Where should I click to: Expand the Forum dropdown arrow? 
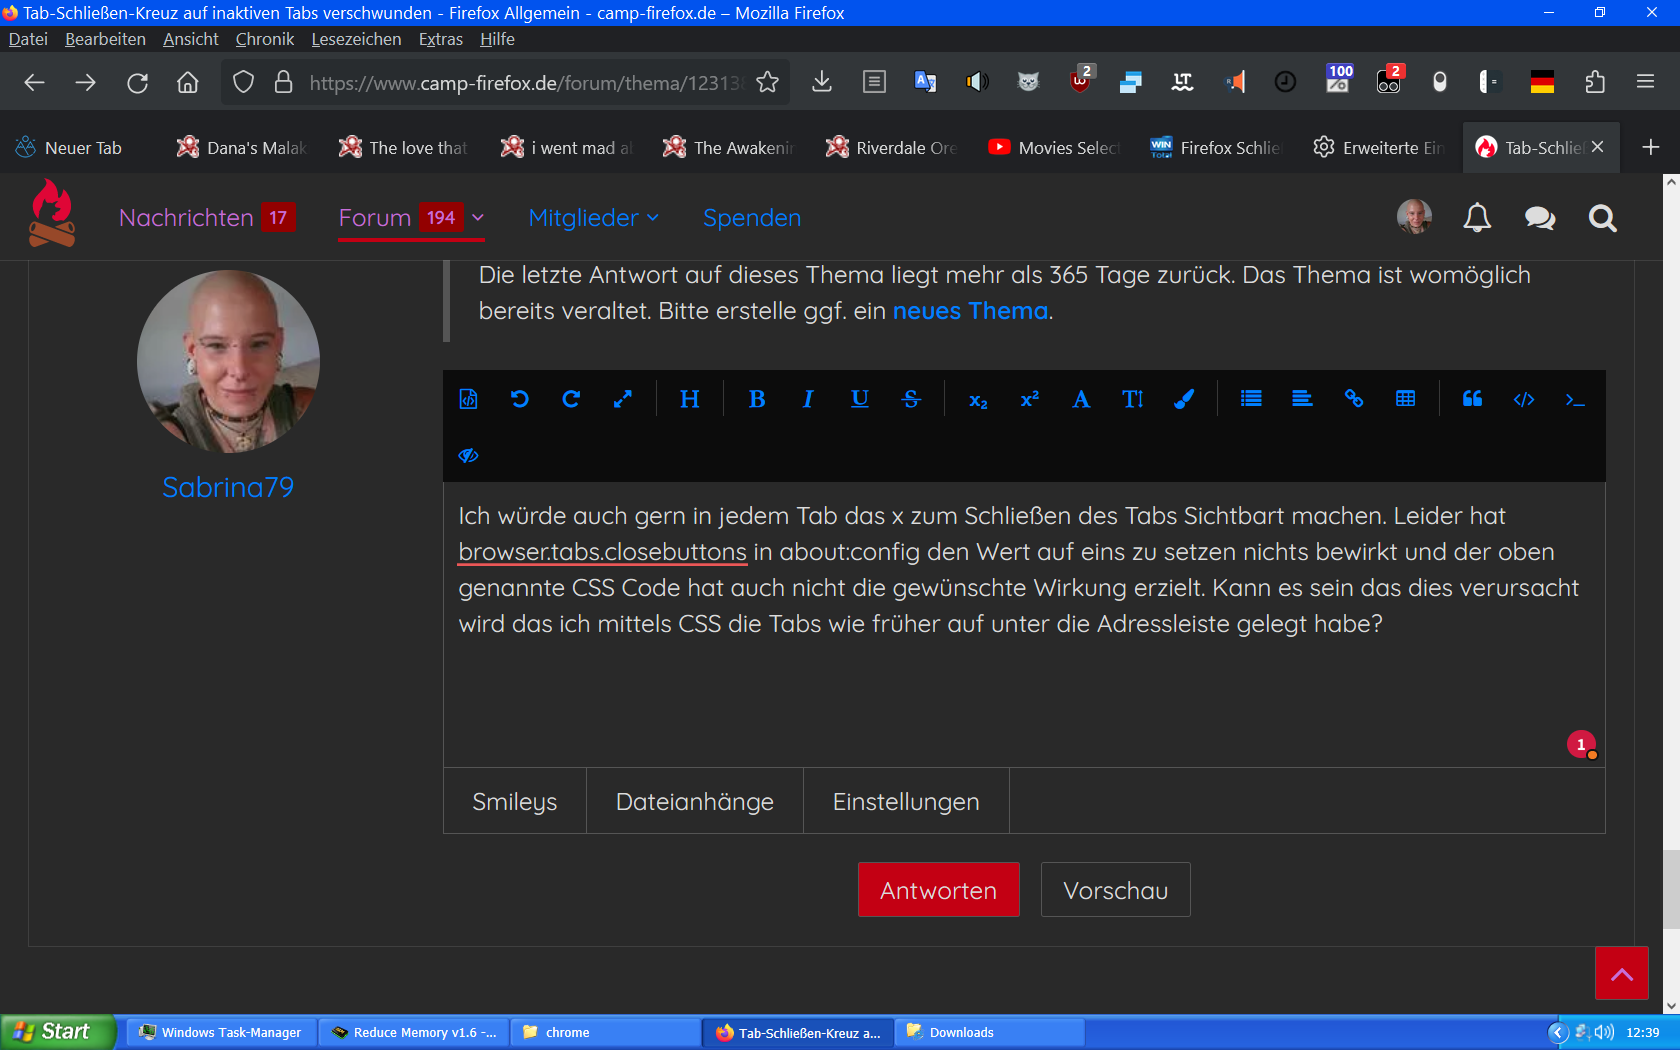[x=478, y=218]
